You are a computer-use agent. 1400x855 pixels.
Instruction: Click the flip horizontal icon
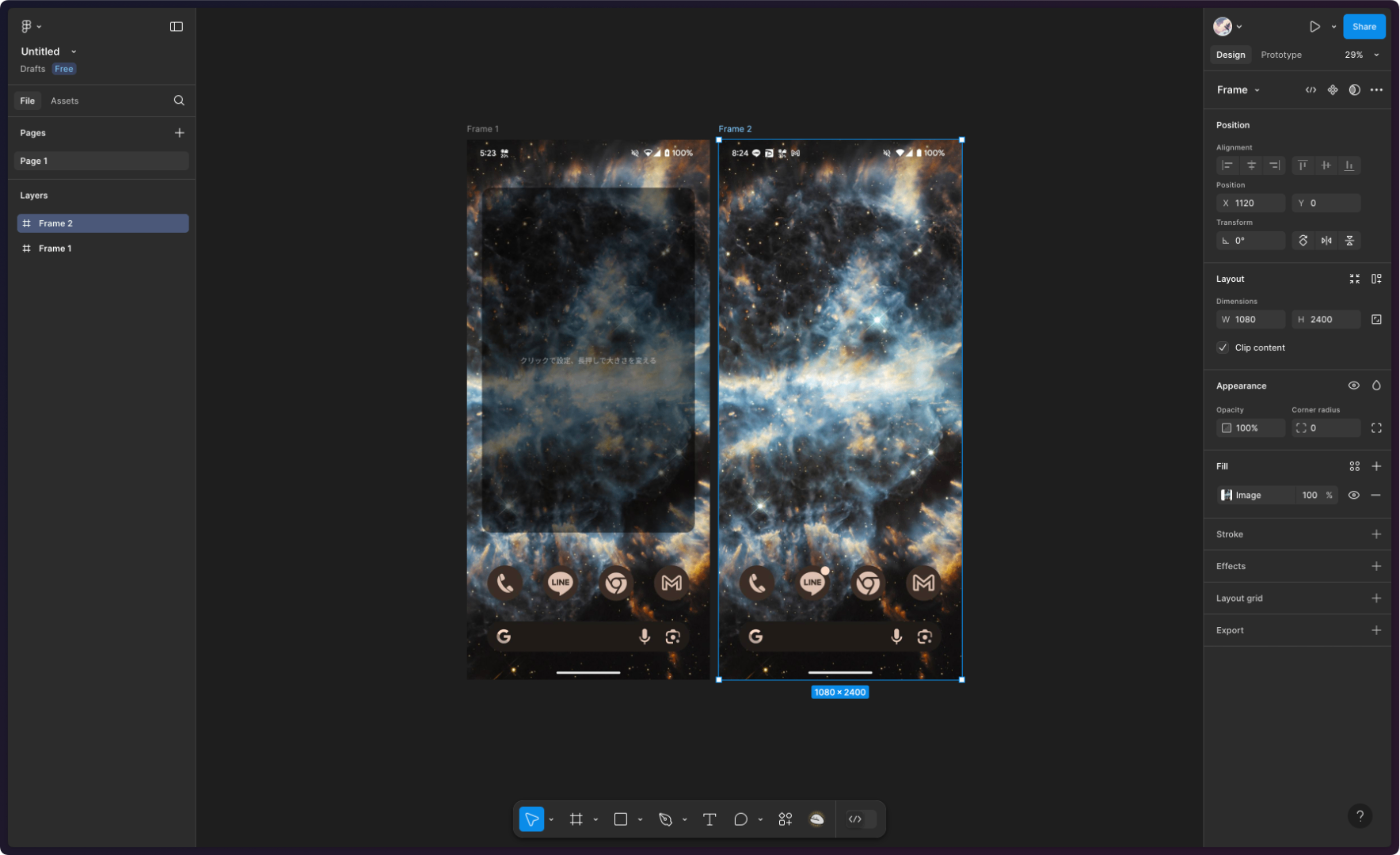pyautogui.click(x=1326, y=240)
